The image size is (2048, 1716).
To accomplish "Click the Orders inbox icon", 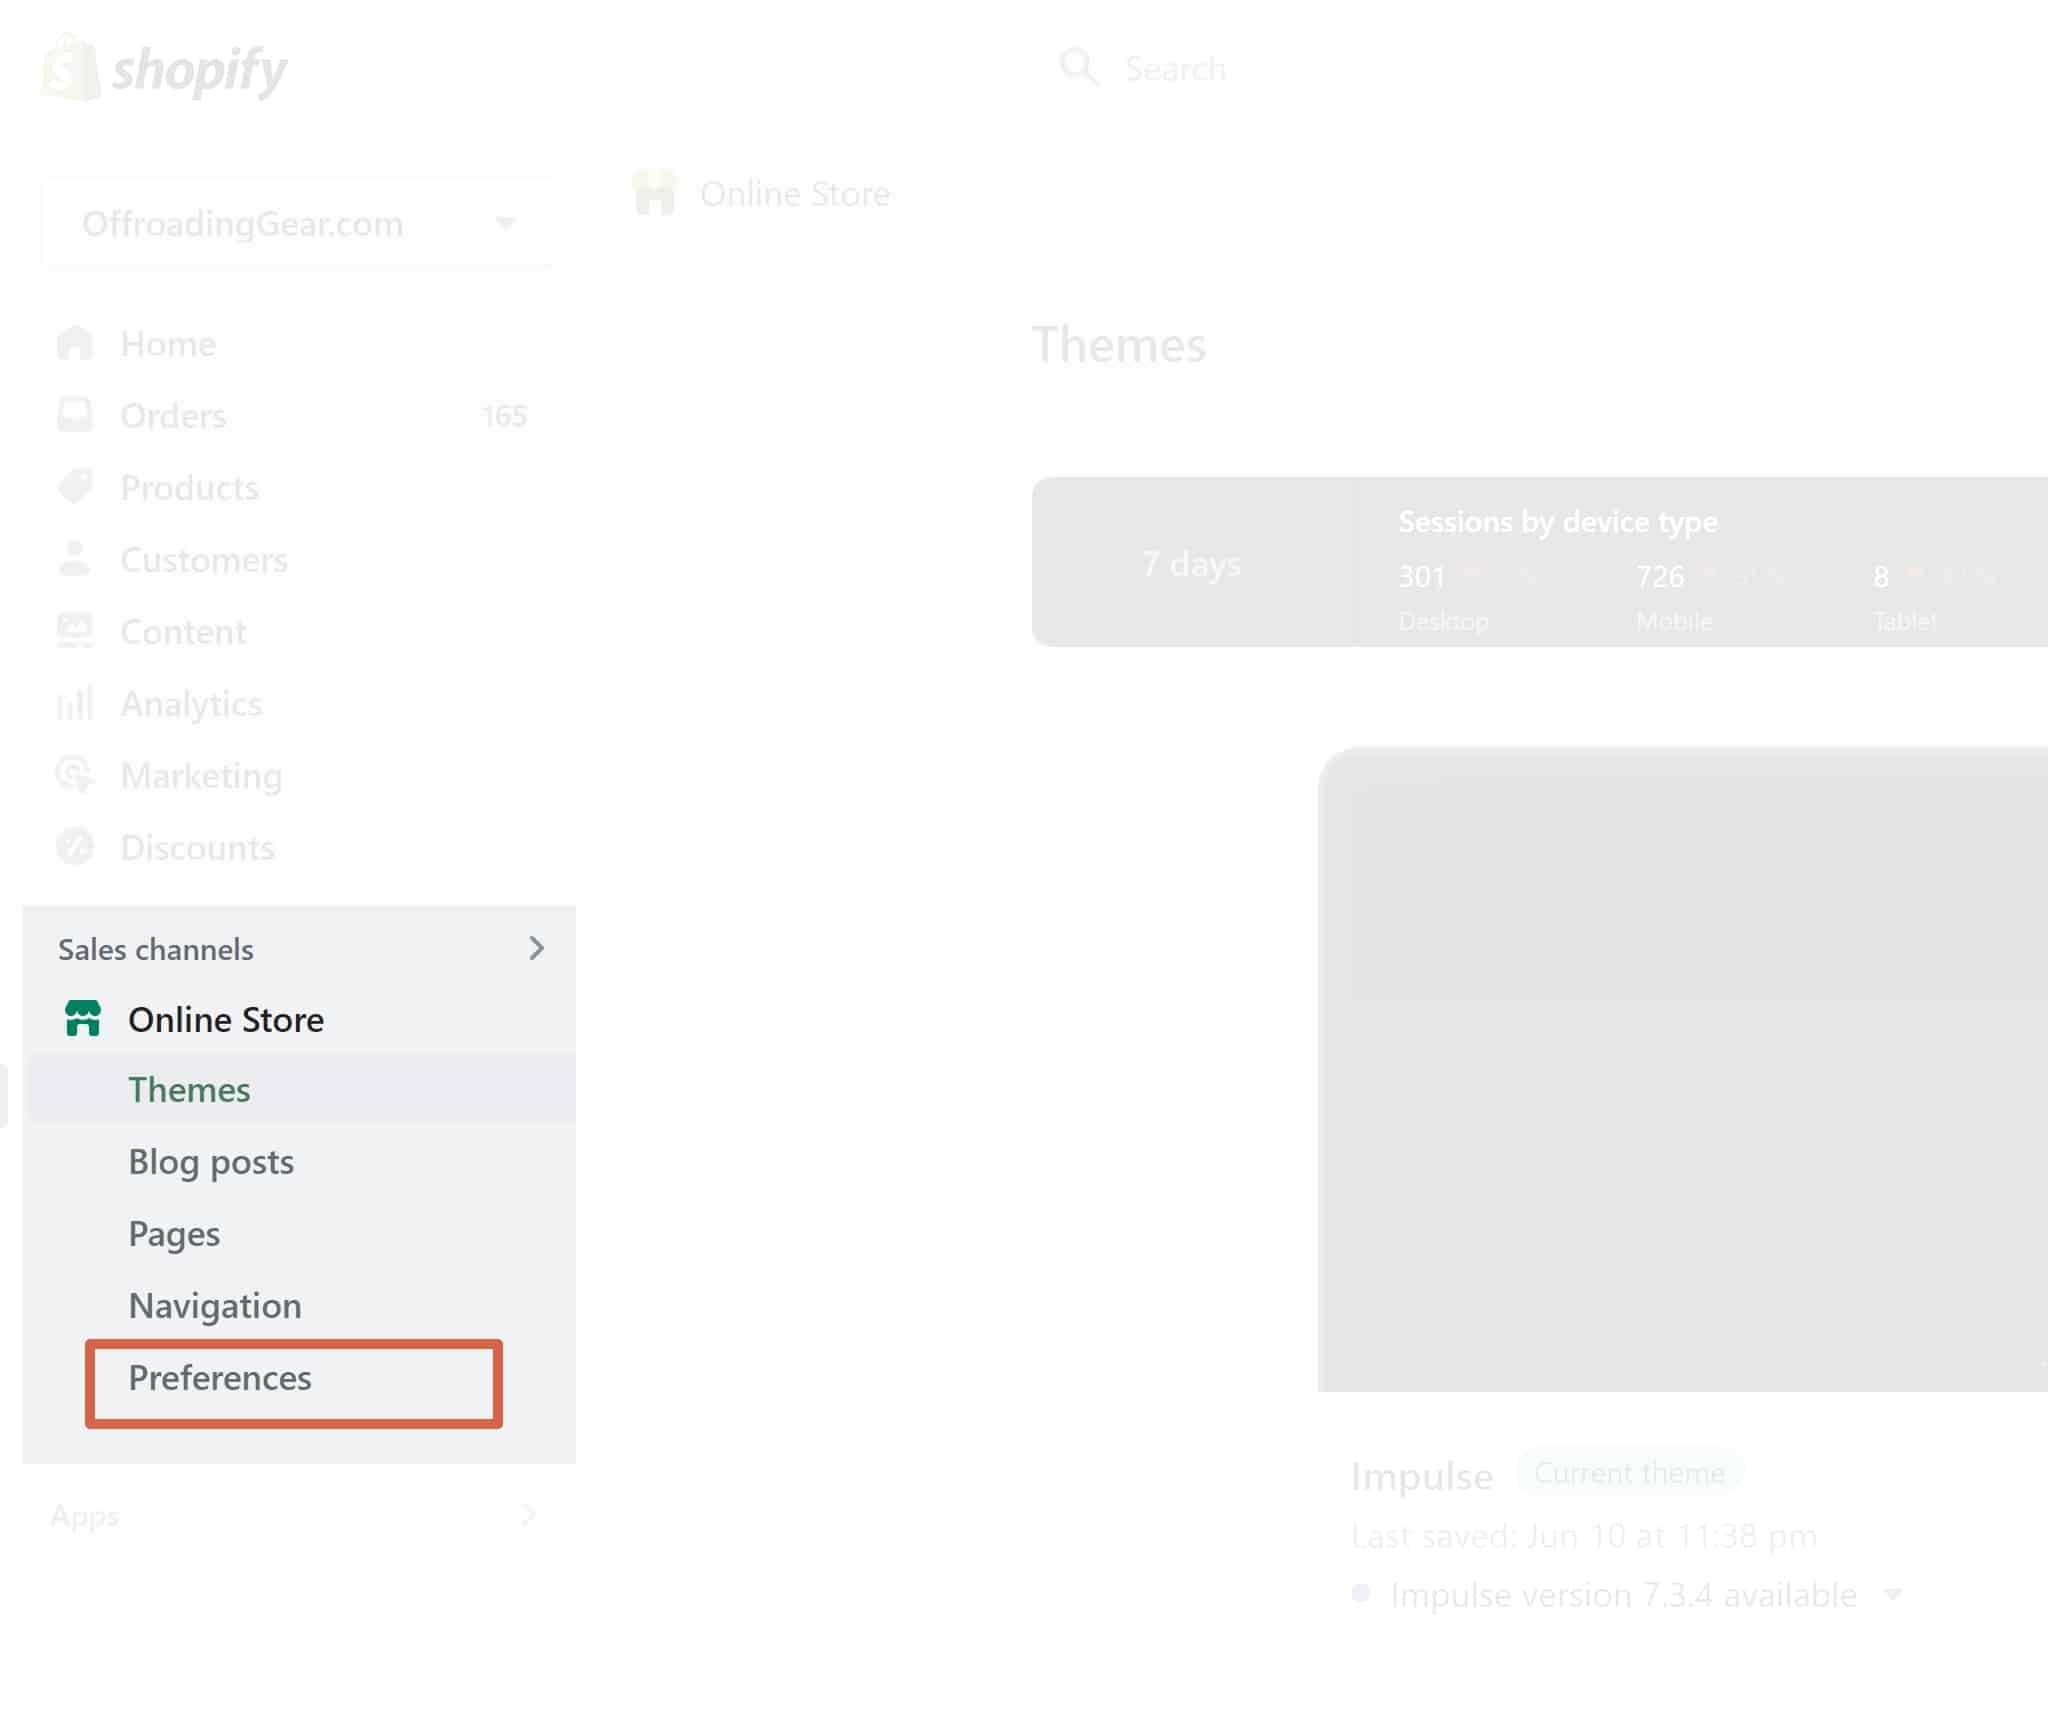I will pos(75,415).
